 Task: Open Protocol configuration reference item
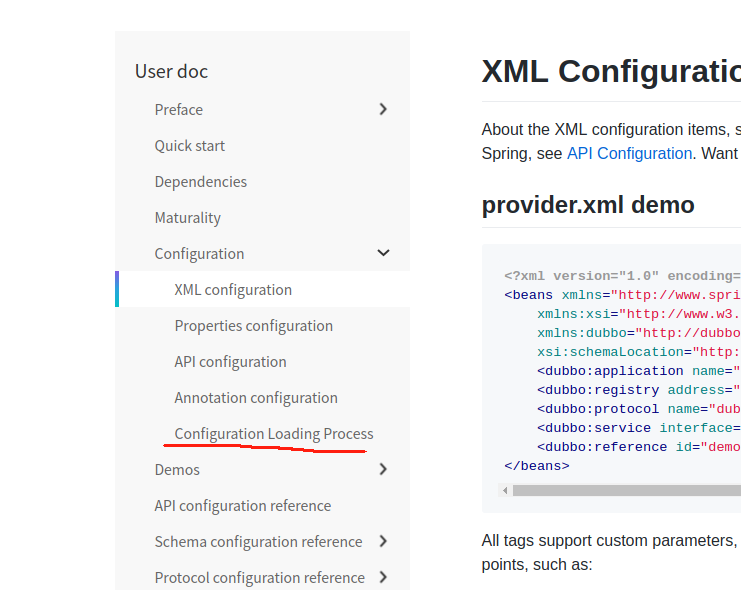[x=259, y=577]
